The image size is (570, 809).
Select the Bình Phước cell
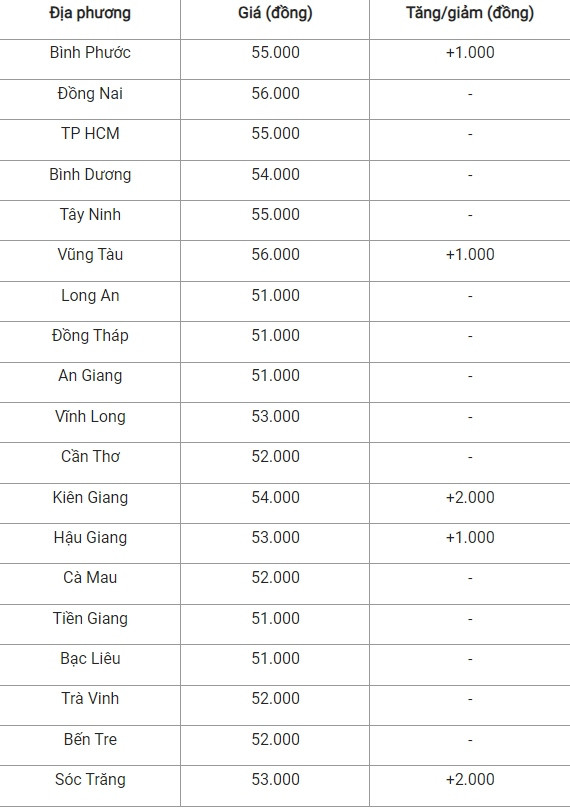tap(90, 53)
